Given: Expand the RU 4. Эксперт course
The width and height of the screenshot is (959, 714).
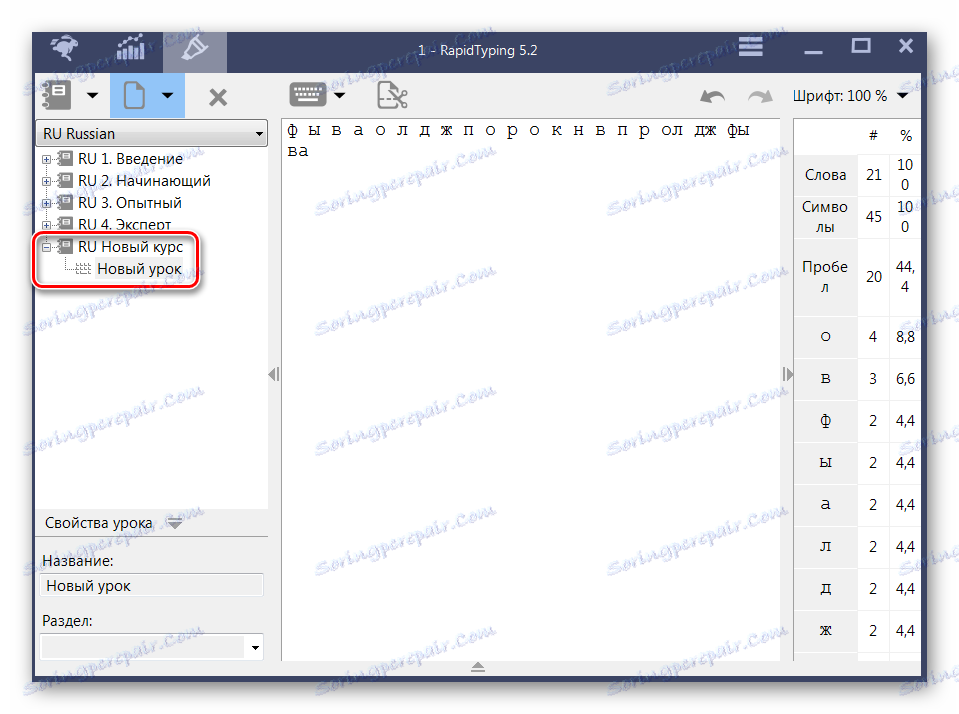Looking at the screenshot, I should pyautogui.click(x=46, y=225).
